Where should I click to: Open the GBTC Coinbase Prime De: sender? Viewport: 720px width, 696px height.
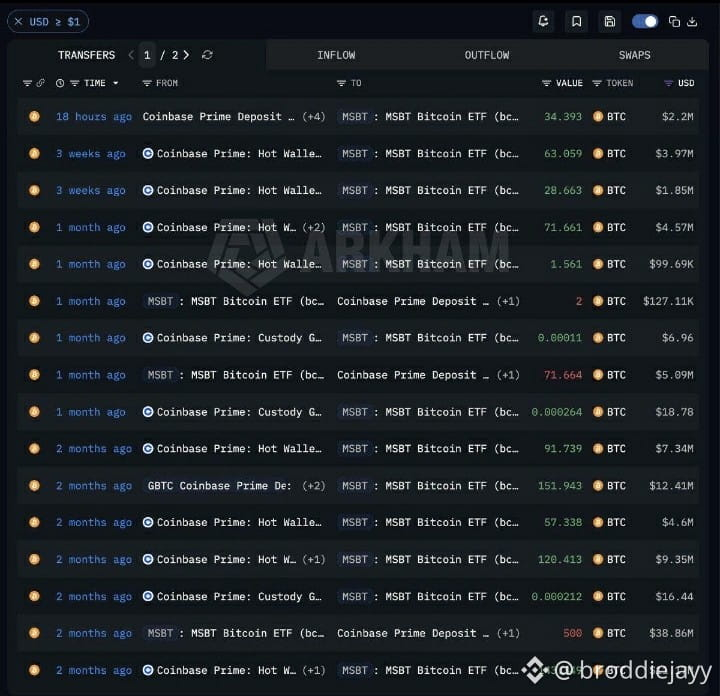coord(219,486)
